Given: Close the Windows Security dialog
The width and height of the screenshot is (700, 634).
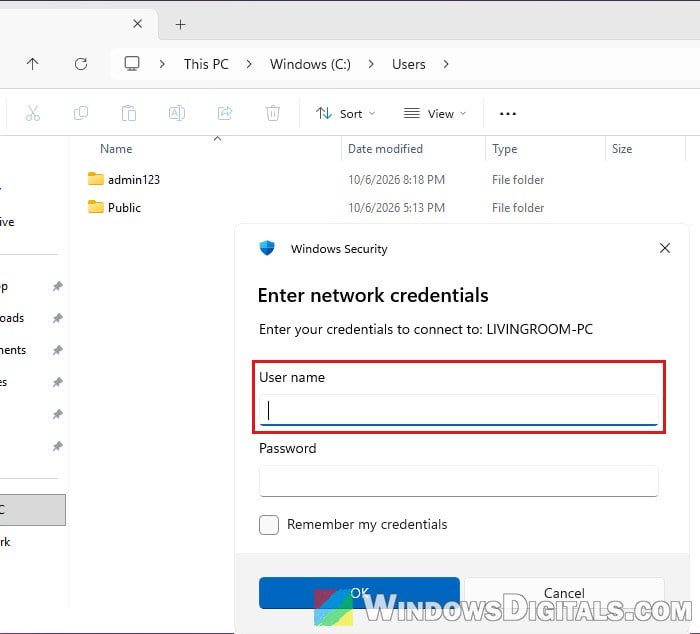Looking at the screenshot, I should [665, 248].
